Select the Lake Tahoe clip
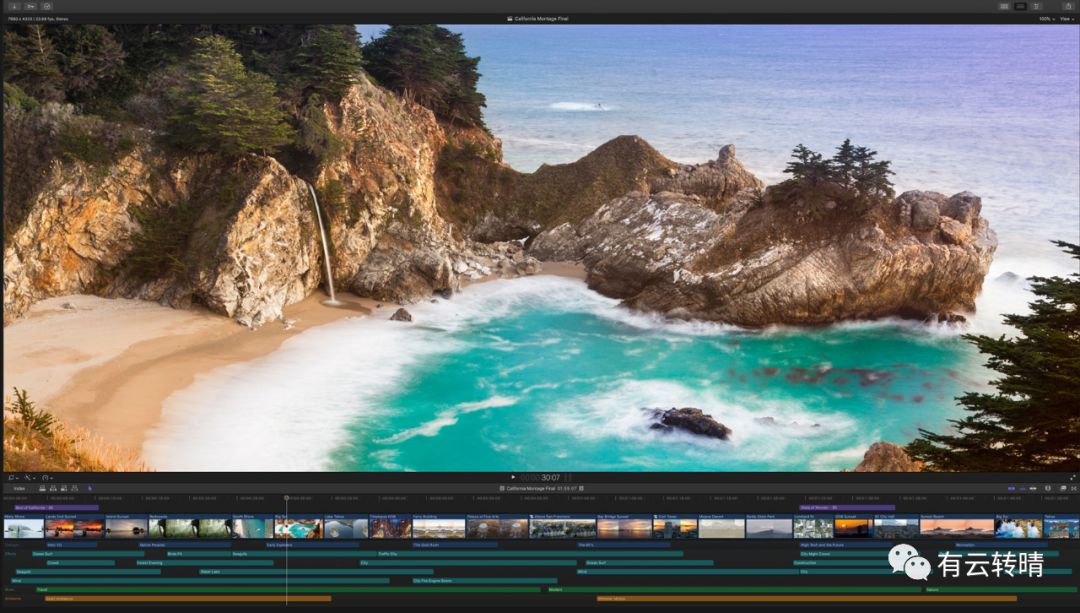1080x613 pixels. (346, 526)
